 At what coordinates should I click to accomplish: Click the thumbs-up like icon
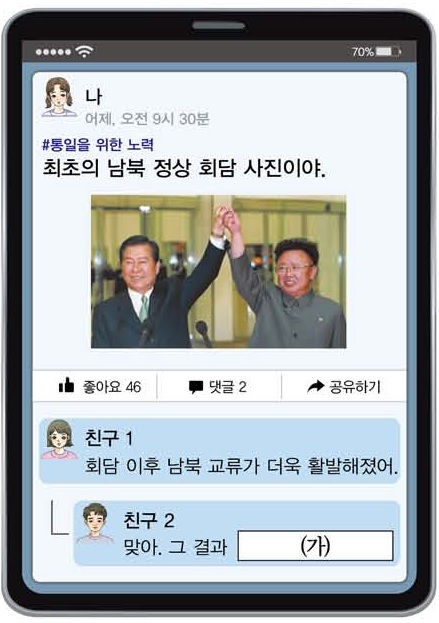coord(66,385)
